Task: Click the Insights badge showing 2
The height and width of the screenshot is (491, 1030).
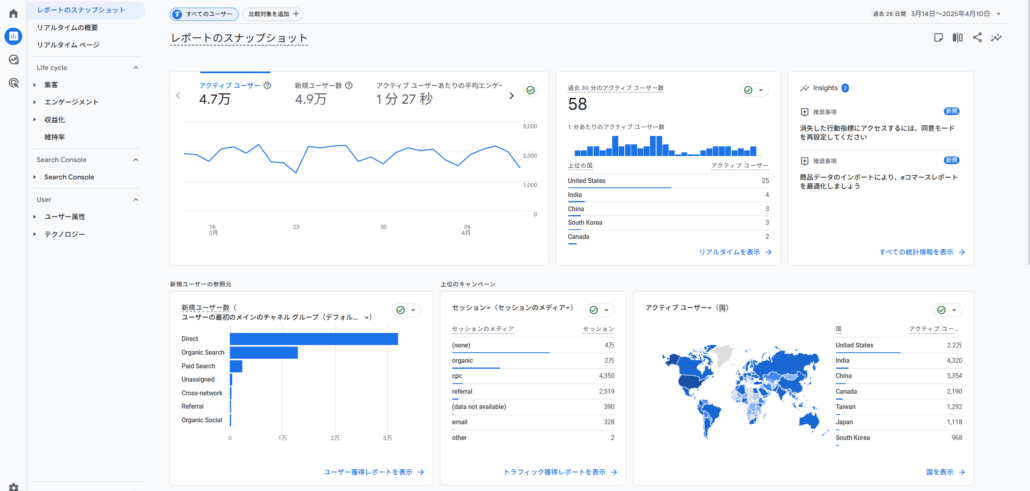Action: [845, 87]
